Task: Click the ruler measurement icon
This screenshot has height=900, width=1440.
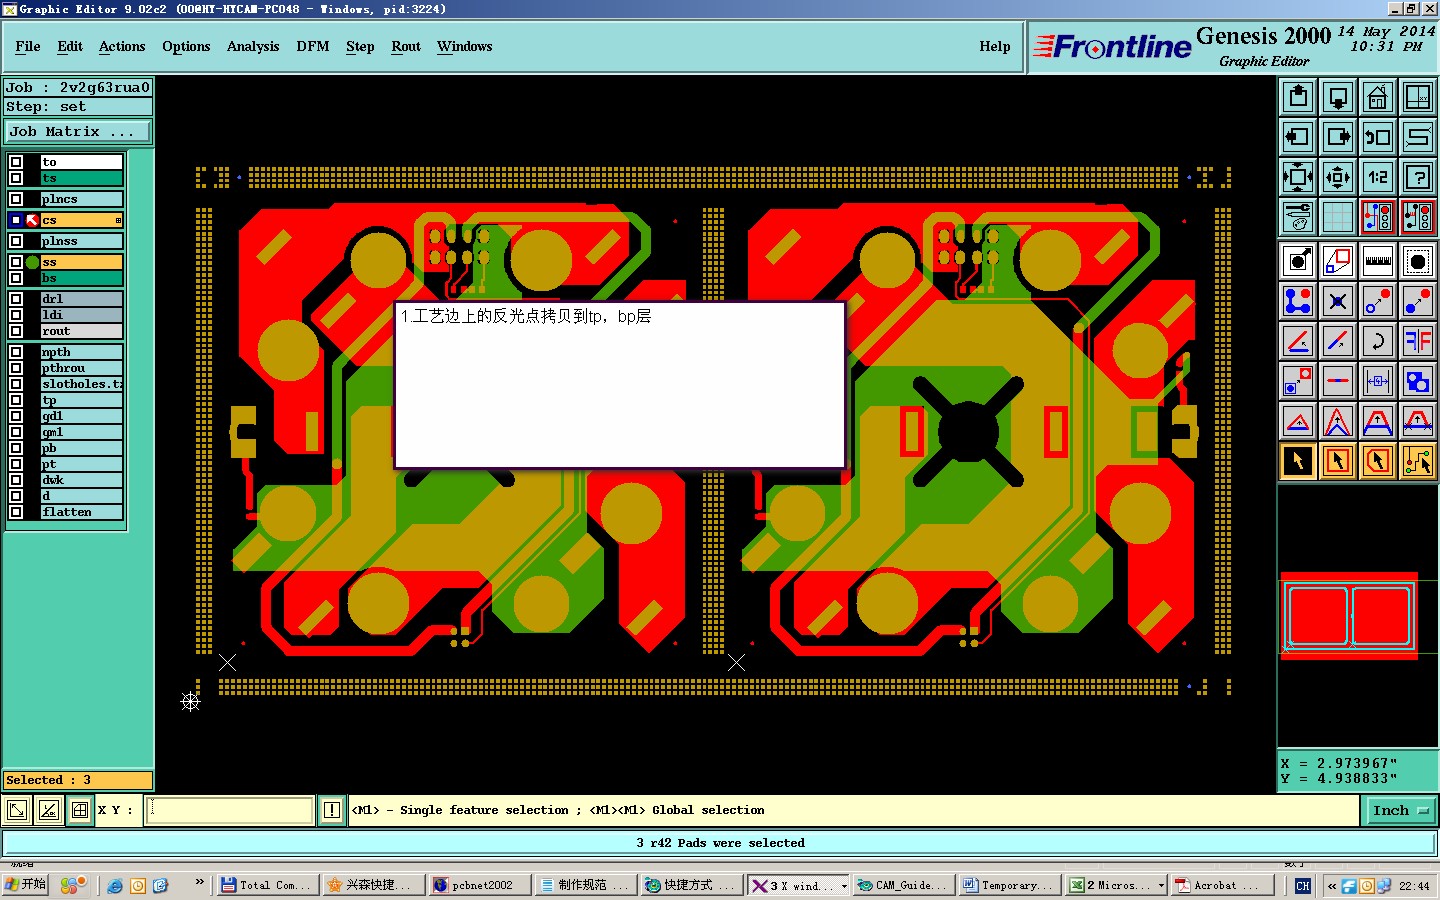Action: [1378, 261]
